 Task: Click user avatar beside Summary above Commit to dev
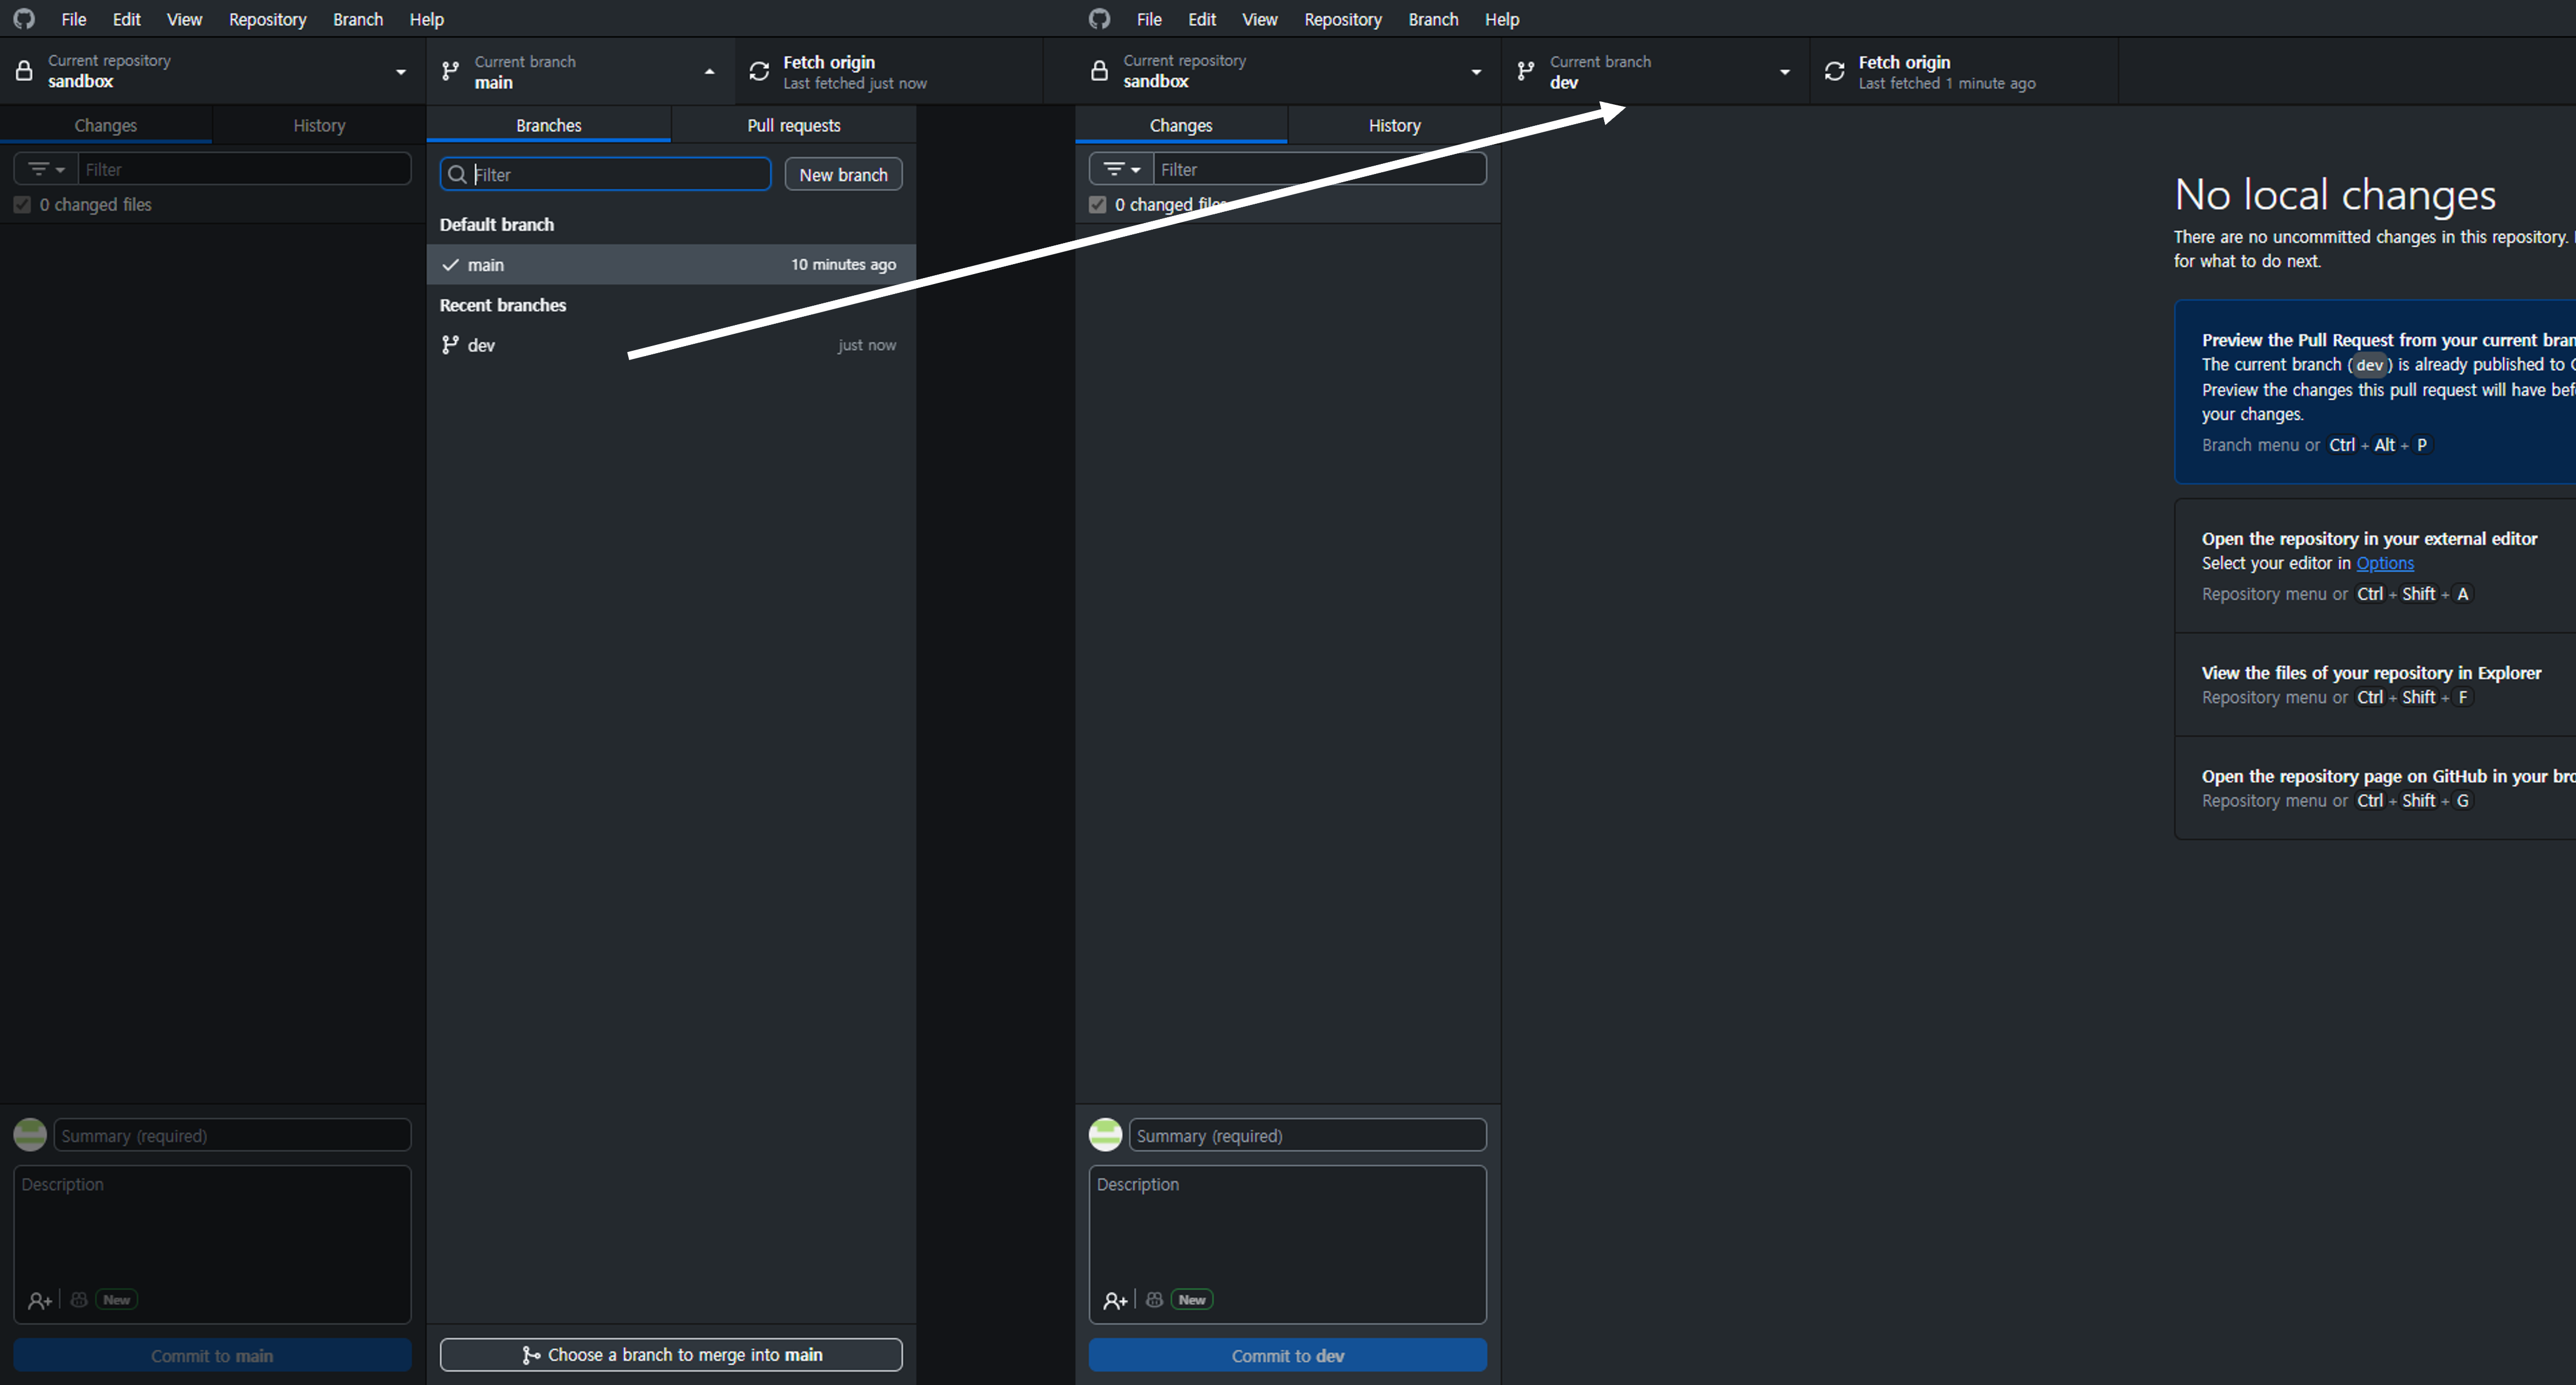(x=1105, y=1135)
